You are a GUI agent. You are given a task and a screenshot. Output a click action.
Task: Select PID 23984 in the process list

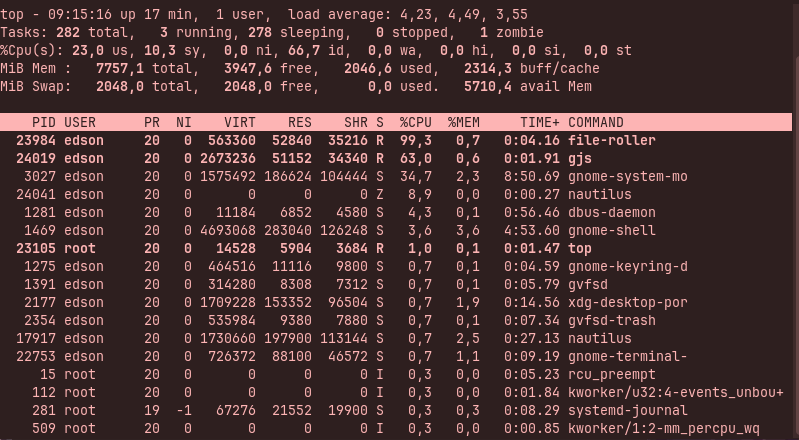36,140
